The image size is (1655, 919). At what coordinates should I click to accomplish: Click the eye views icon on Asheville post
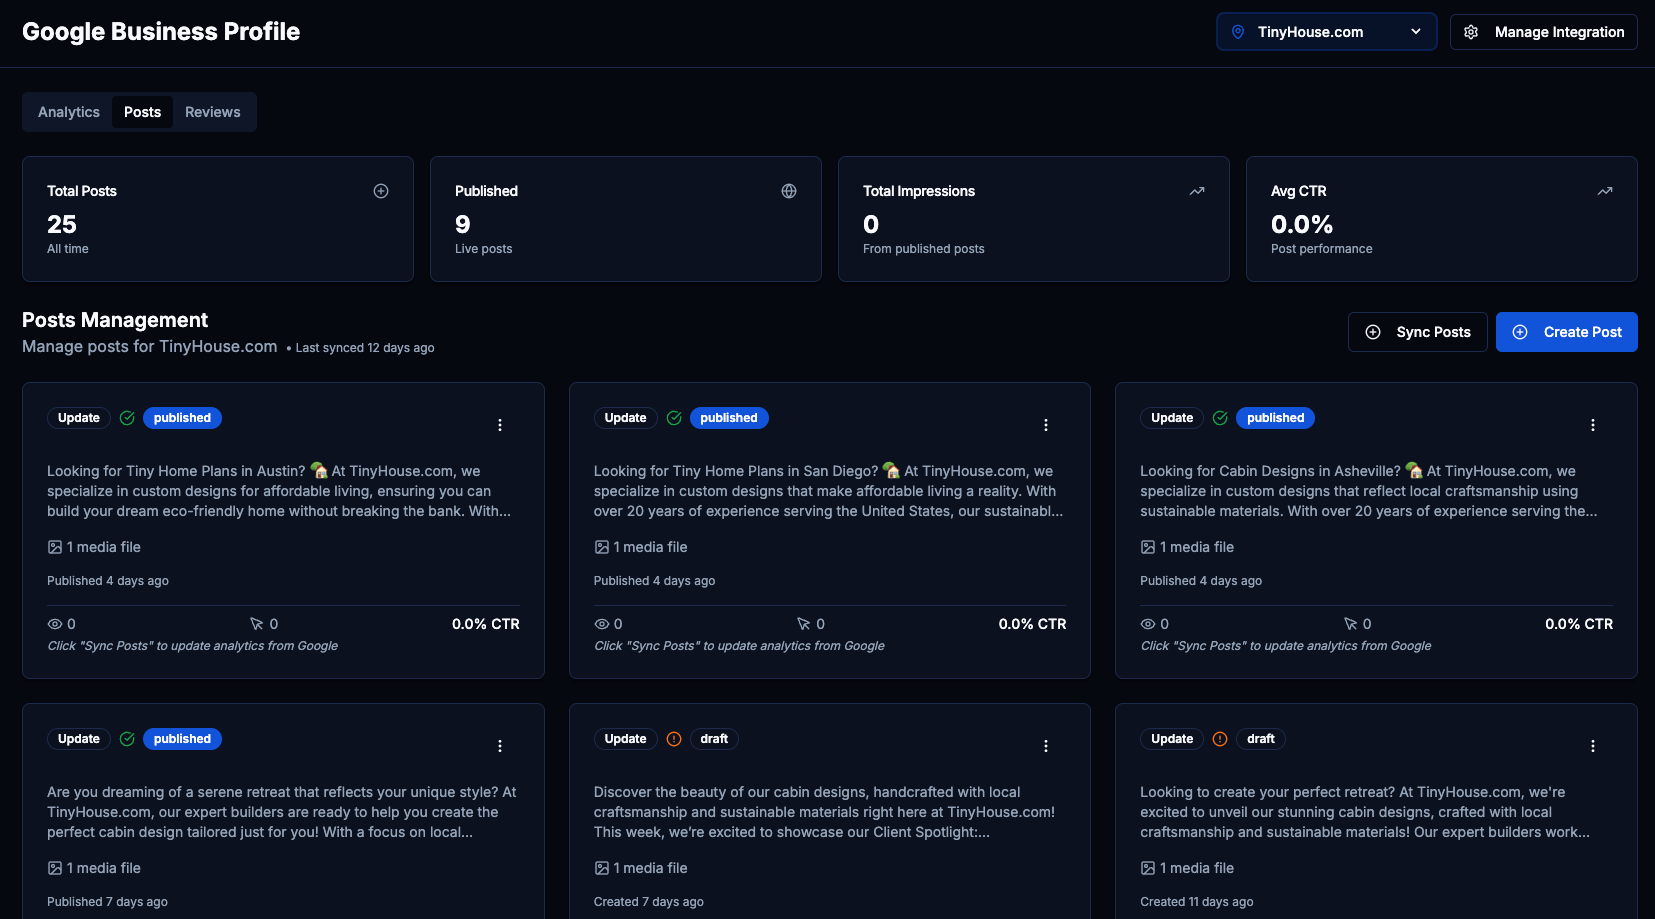[x=1148, y=624]
